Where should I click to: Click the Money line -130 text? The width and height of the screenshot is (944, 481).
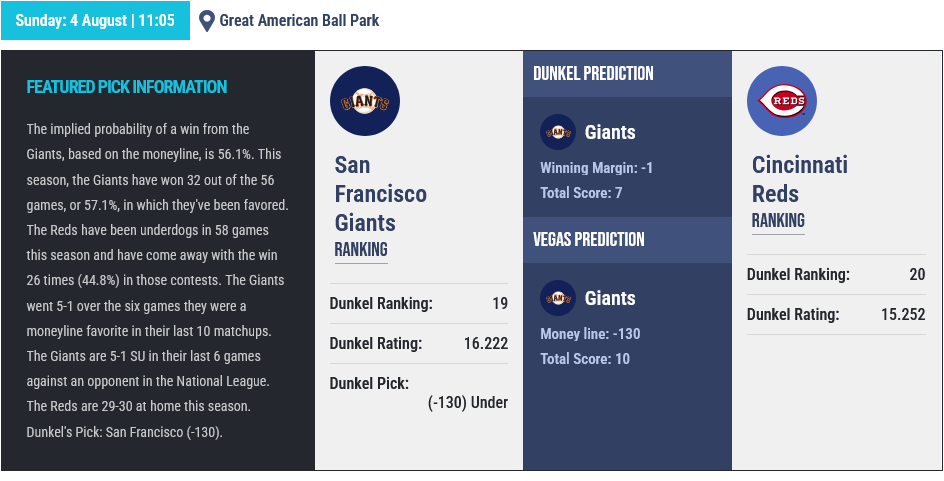[590, 334]
